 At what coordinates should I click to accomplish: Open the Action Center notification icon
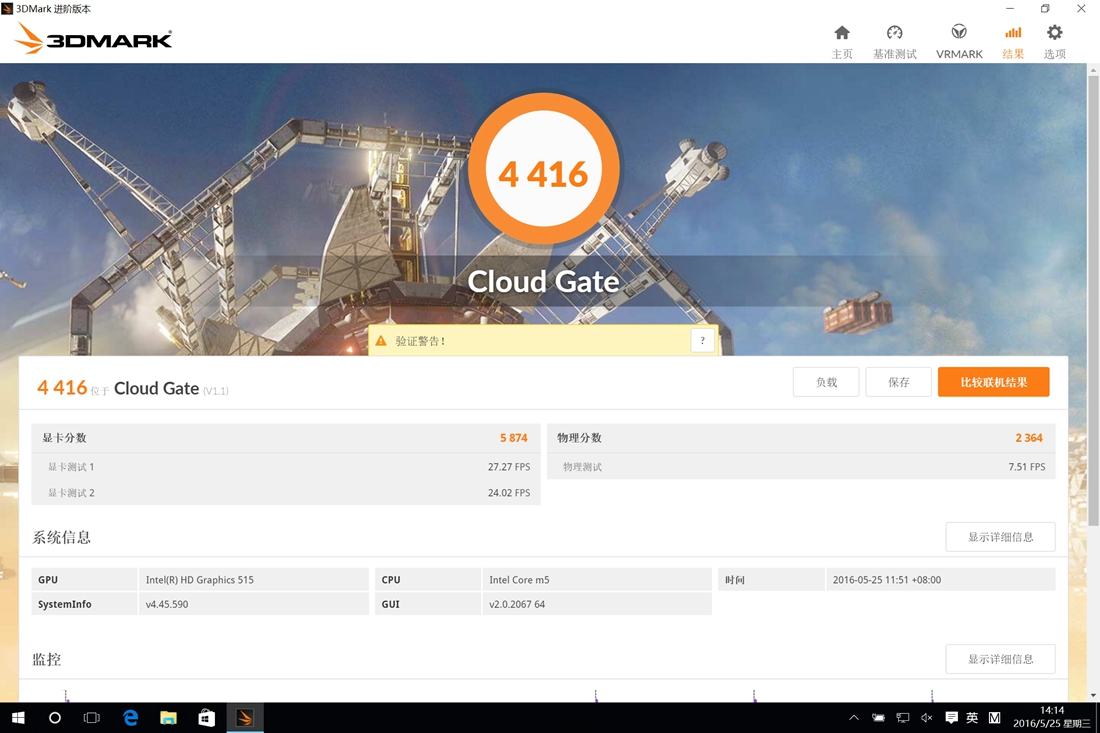pos(951,718)
